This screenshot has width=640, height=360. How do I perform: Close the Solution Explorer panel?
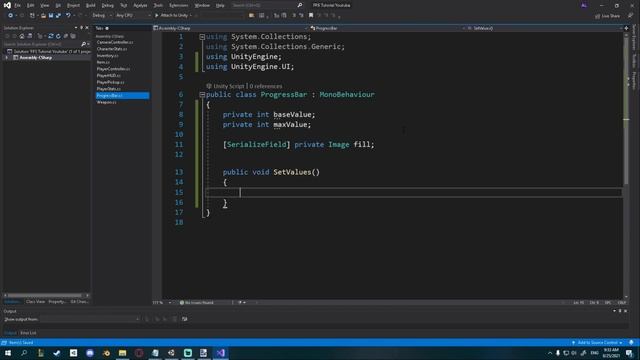point(87,28)
